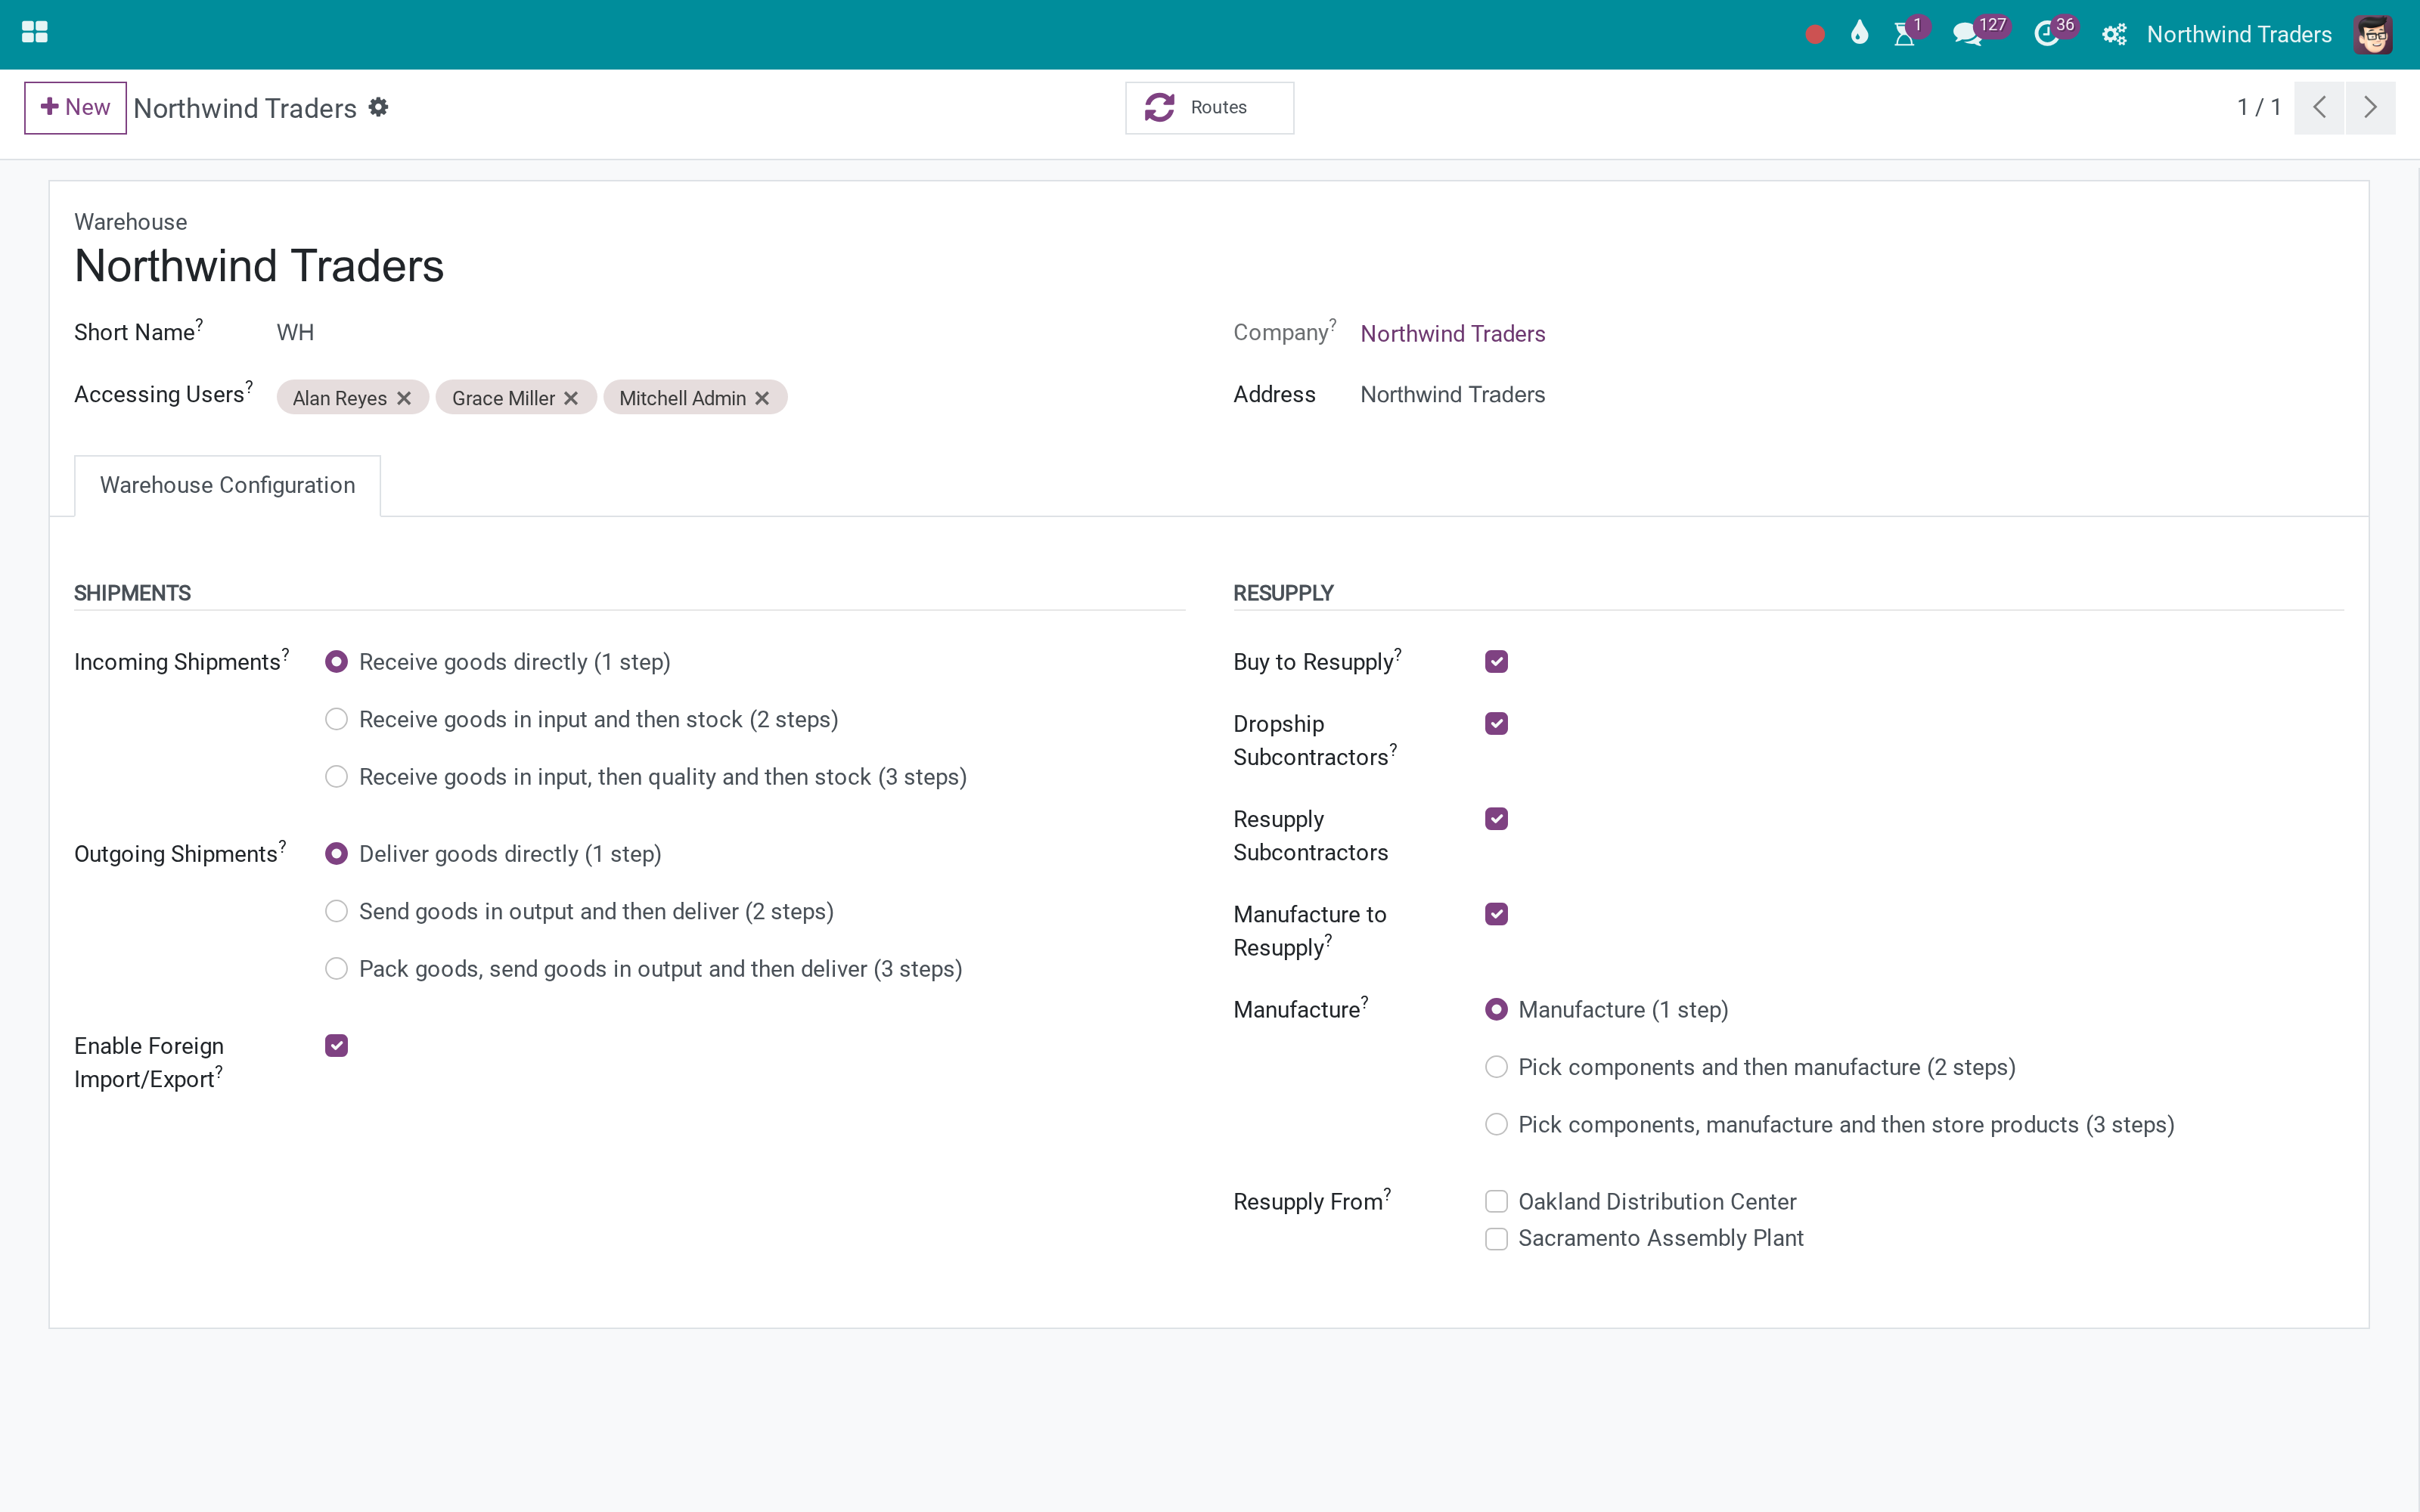Open conversations icon with 127 messages
Viewport: 2420px width, 1512px height.
[1967, 34]
